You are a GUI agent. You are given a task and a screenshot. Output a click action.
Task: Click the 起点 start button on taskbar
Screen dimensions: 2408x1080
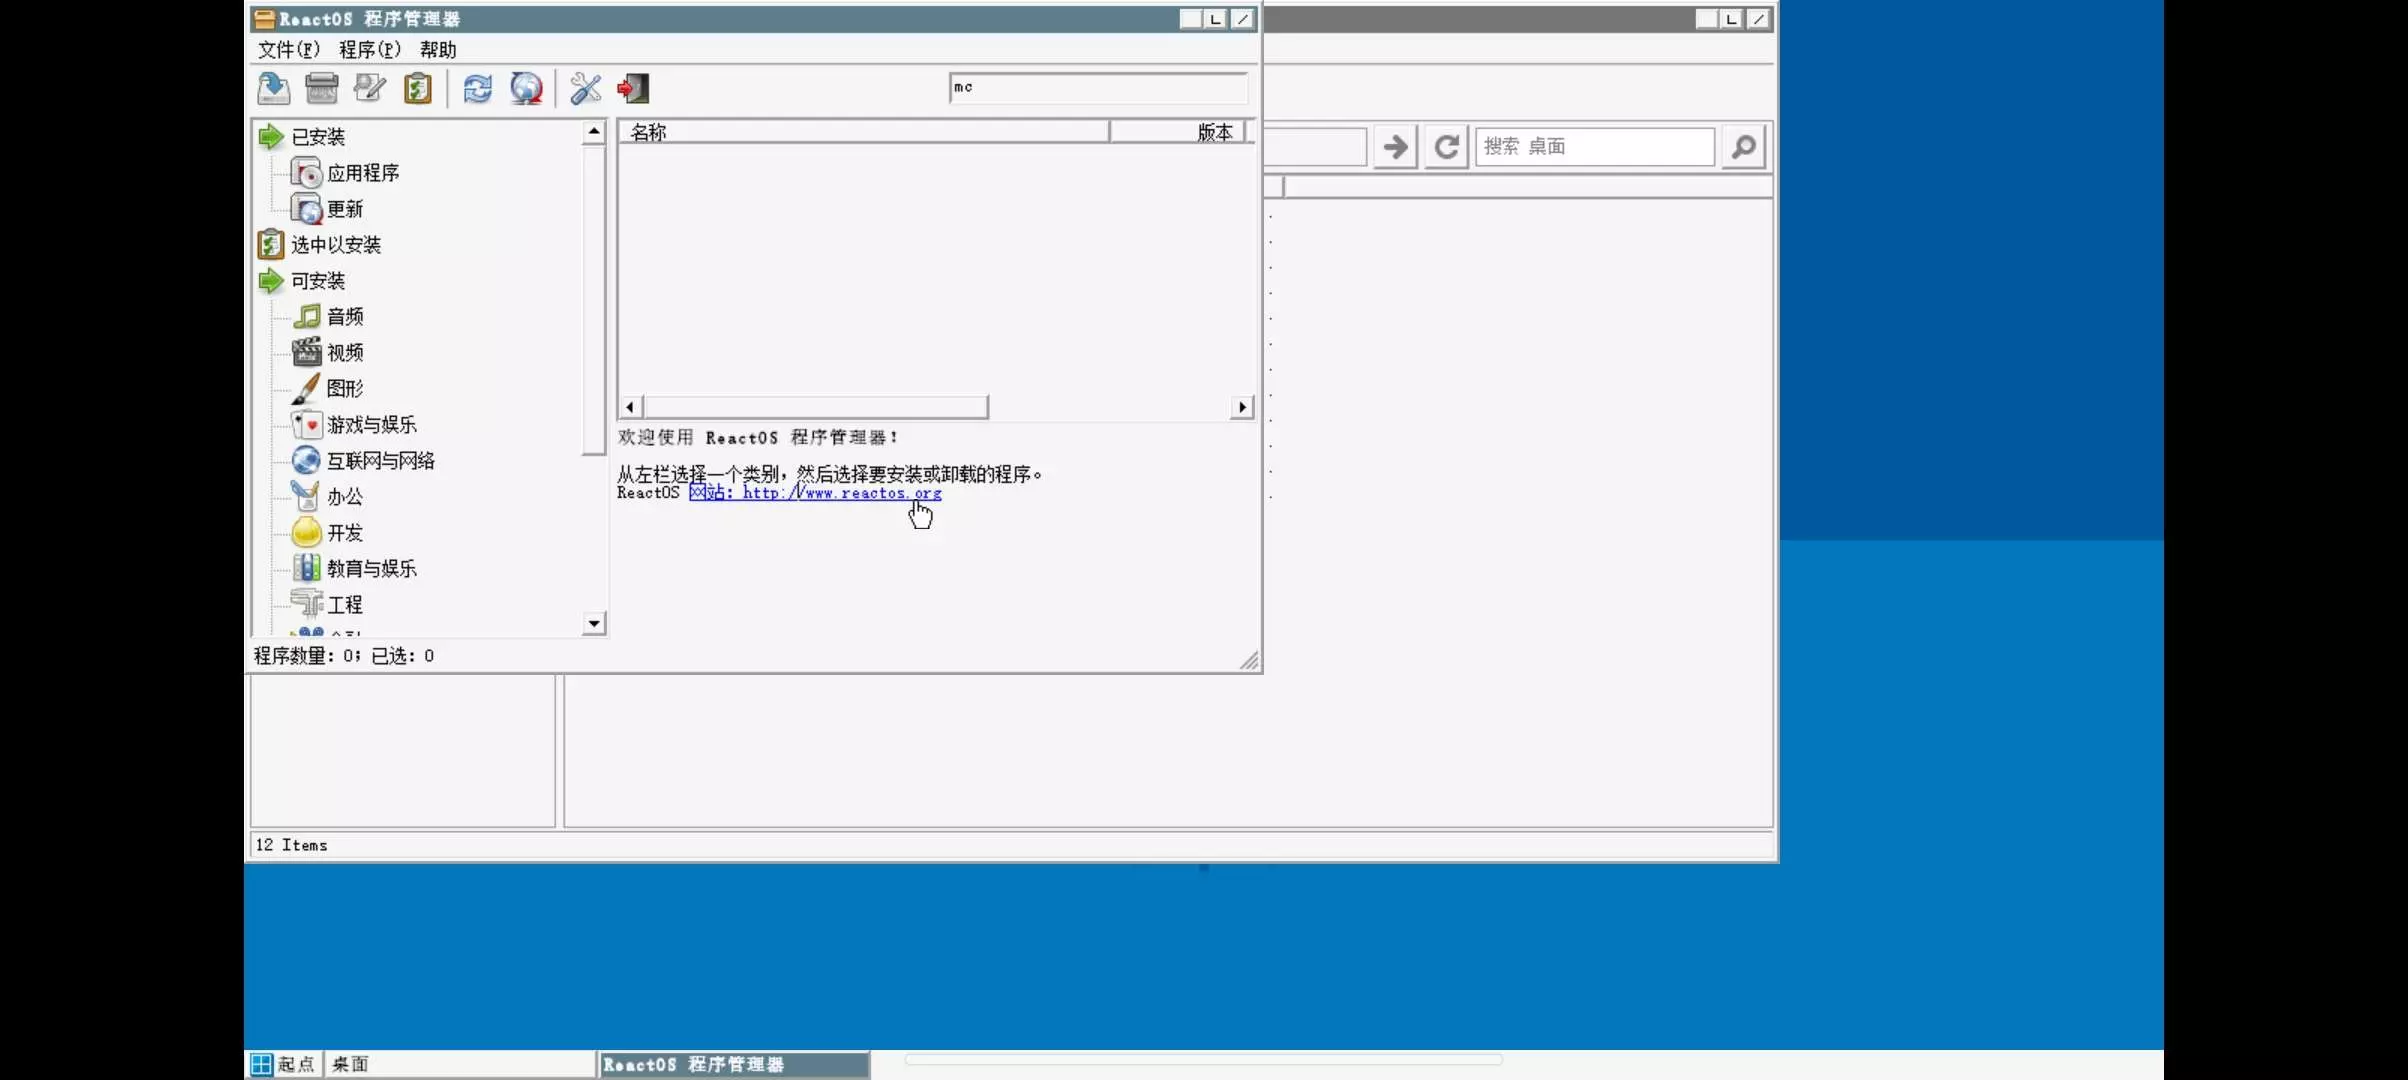click(284, 1064)
